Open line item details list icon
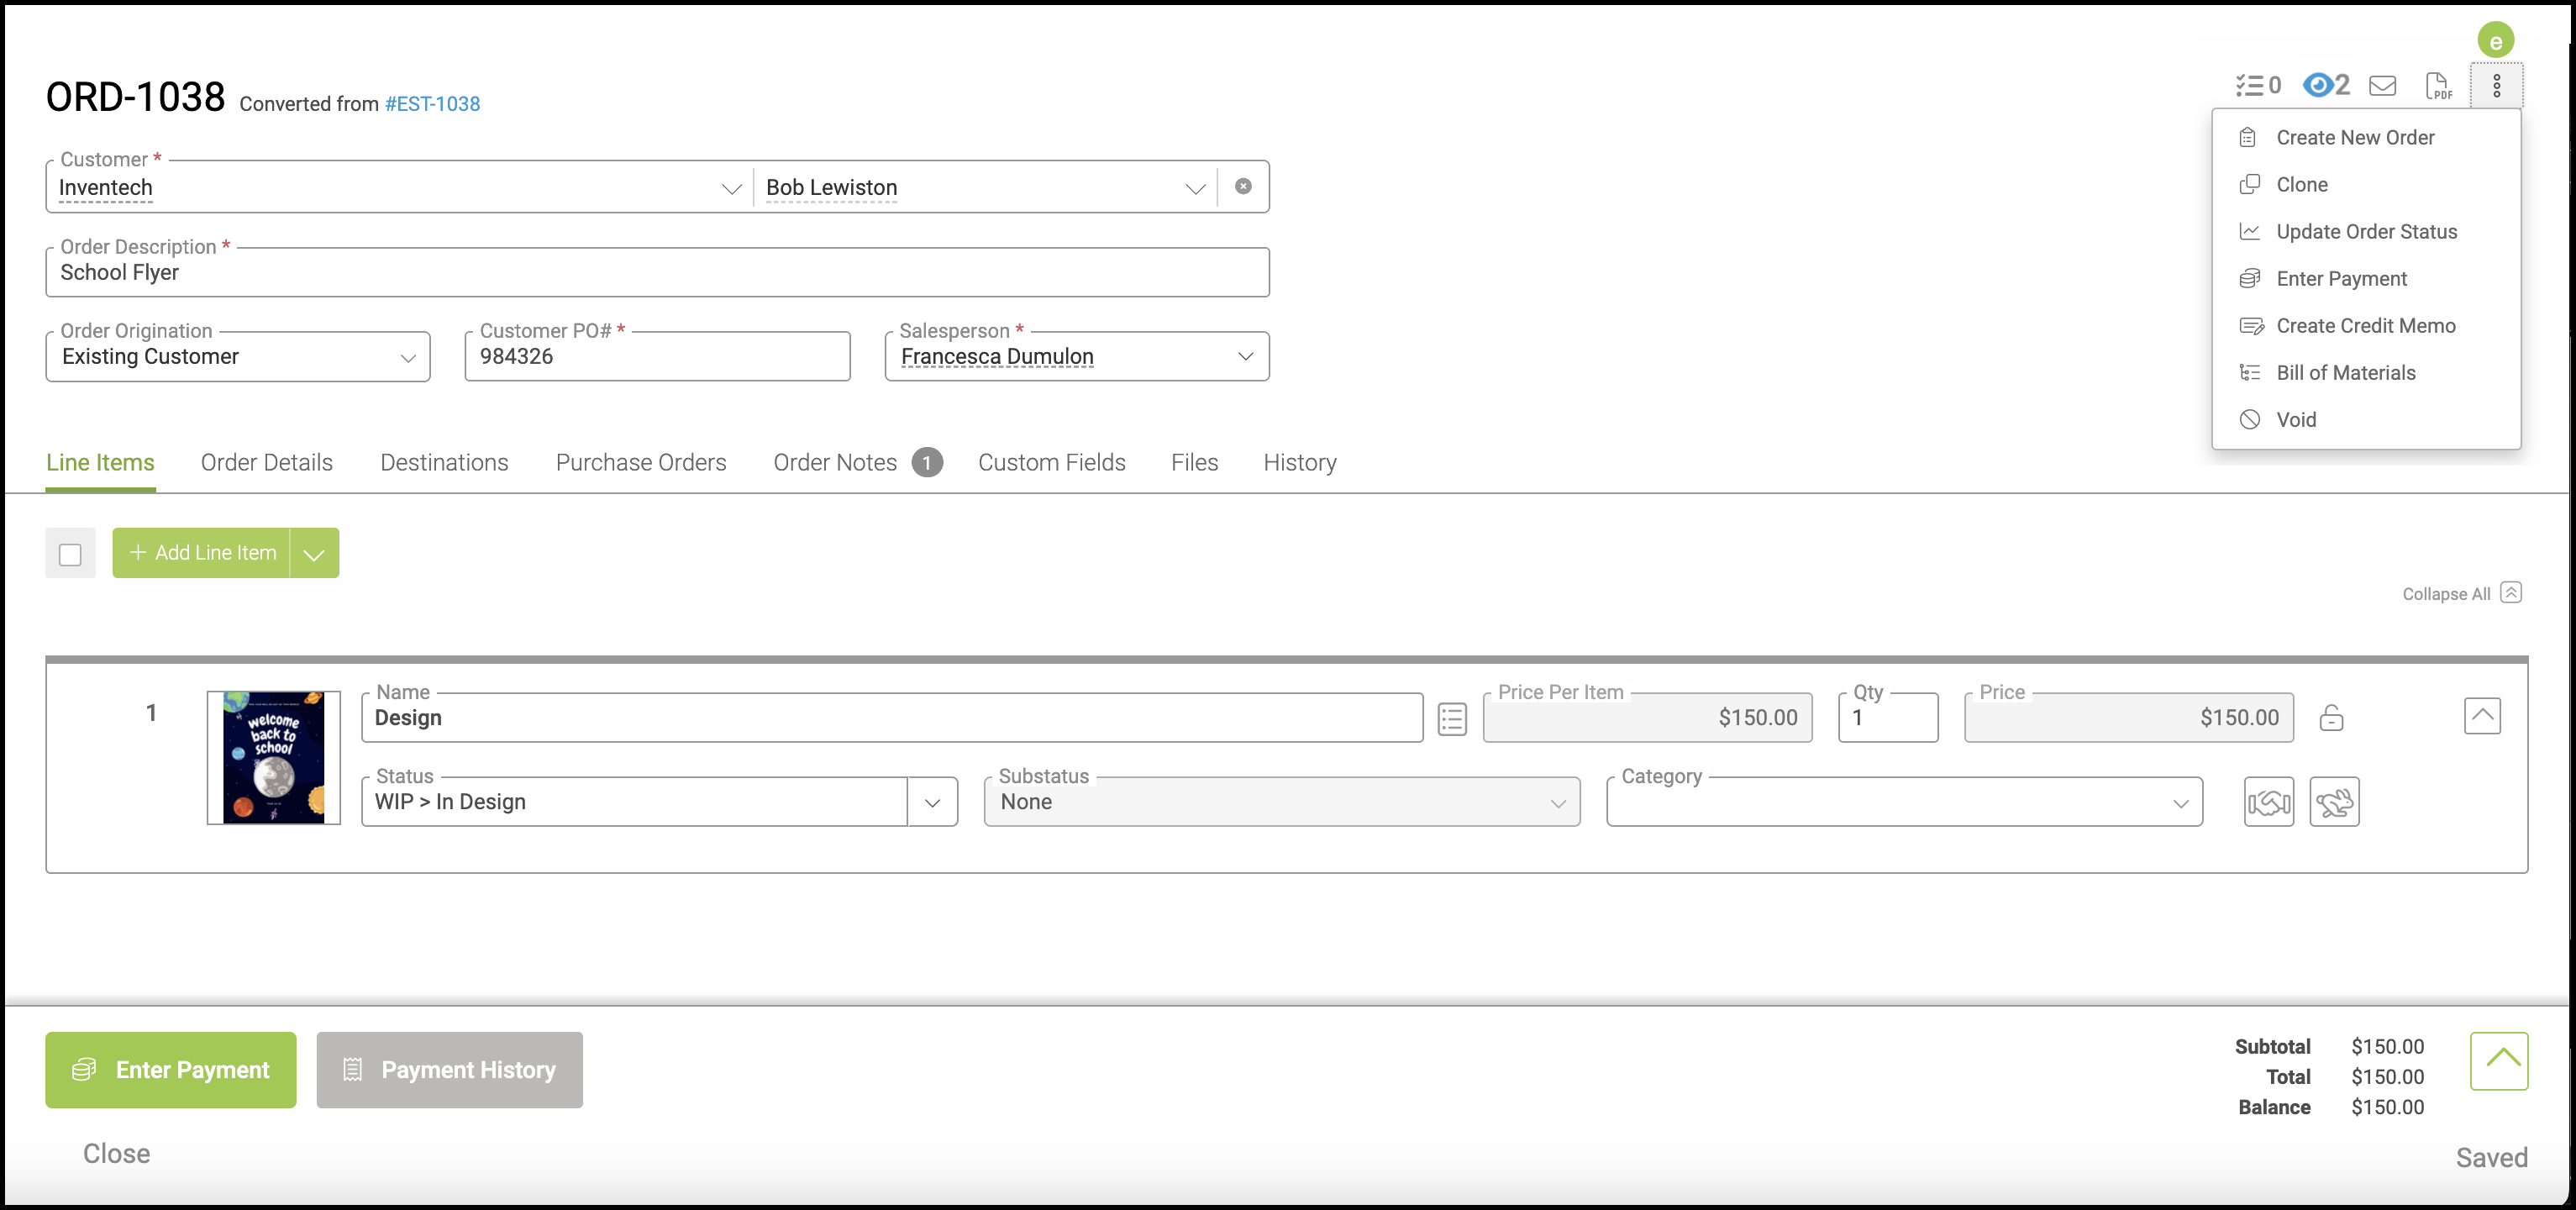Screen dimensions: 2576x1210 1452,718
